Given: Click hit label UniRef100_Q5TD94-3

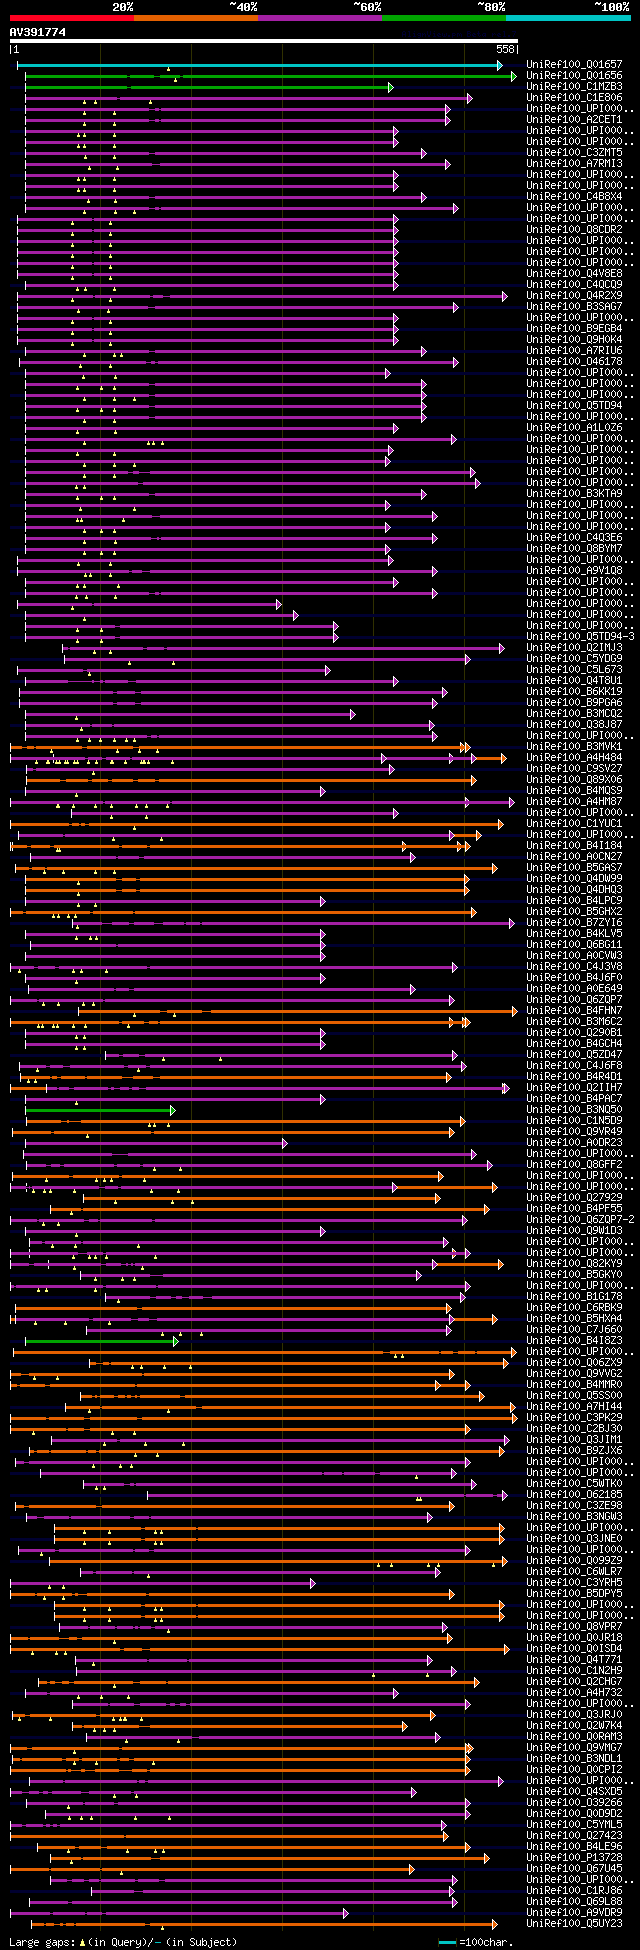Looking at the screenshot, I should 580,637.
